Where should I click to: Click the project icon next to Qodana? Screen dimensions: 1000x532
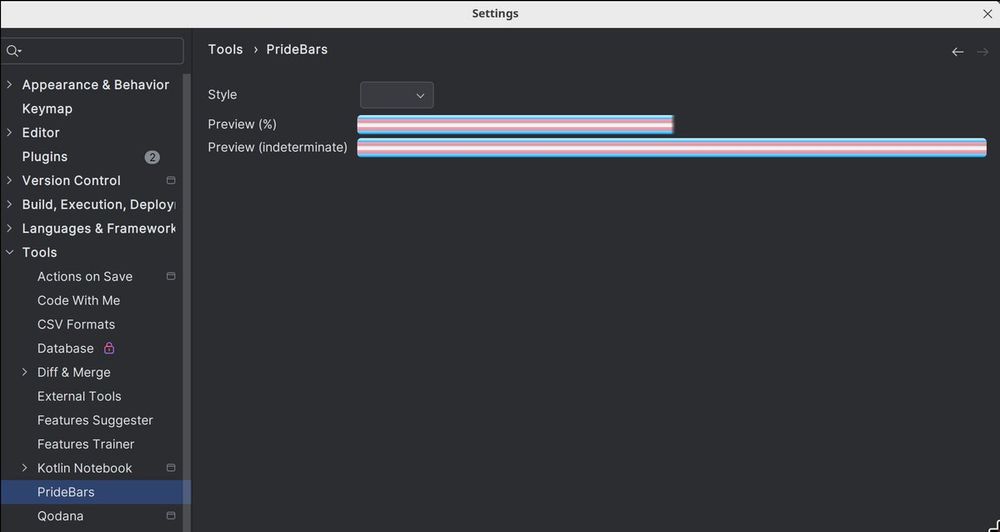[x=171, y=516]
